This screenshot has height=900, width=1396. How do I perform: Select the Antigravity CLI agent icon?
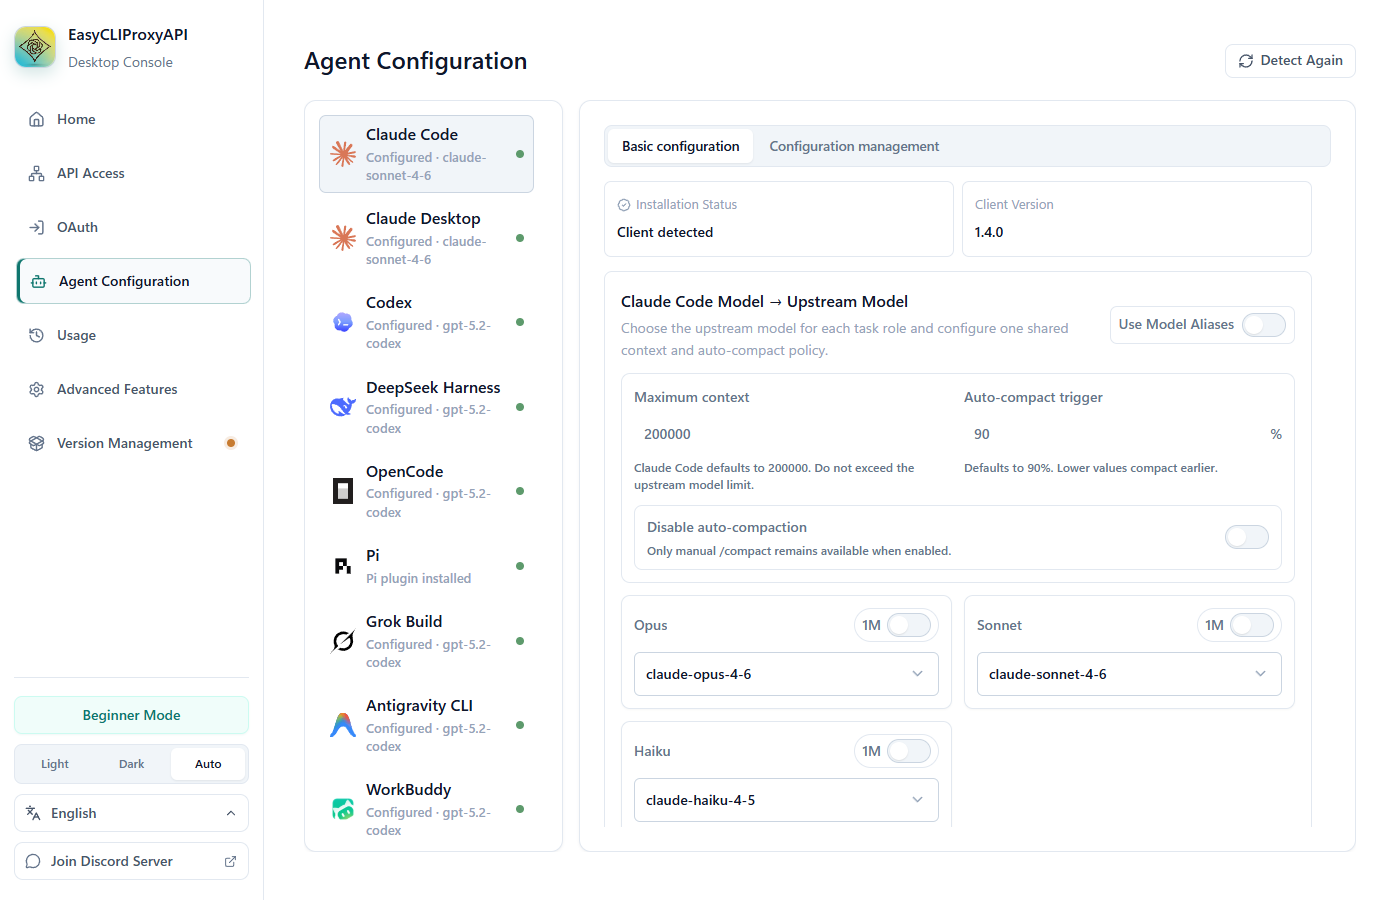point(343,725)
